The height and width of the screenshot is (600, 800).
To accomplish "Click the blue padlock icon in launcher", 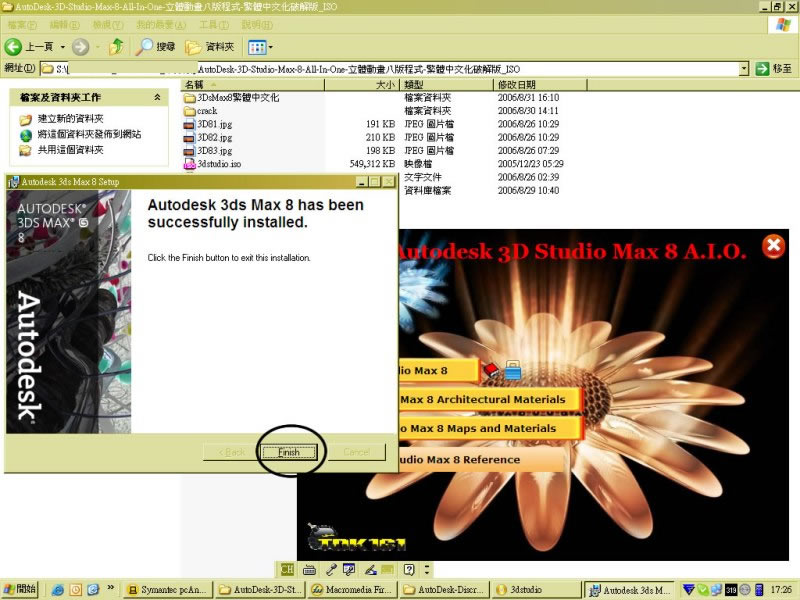I will point(513,370).
